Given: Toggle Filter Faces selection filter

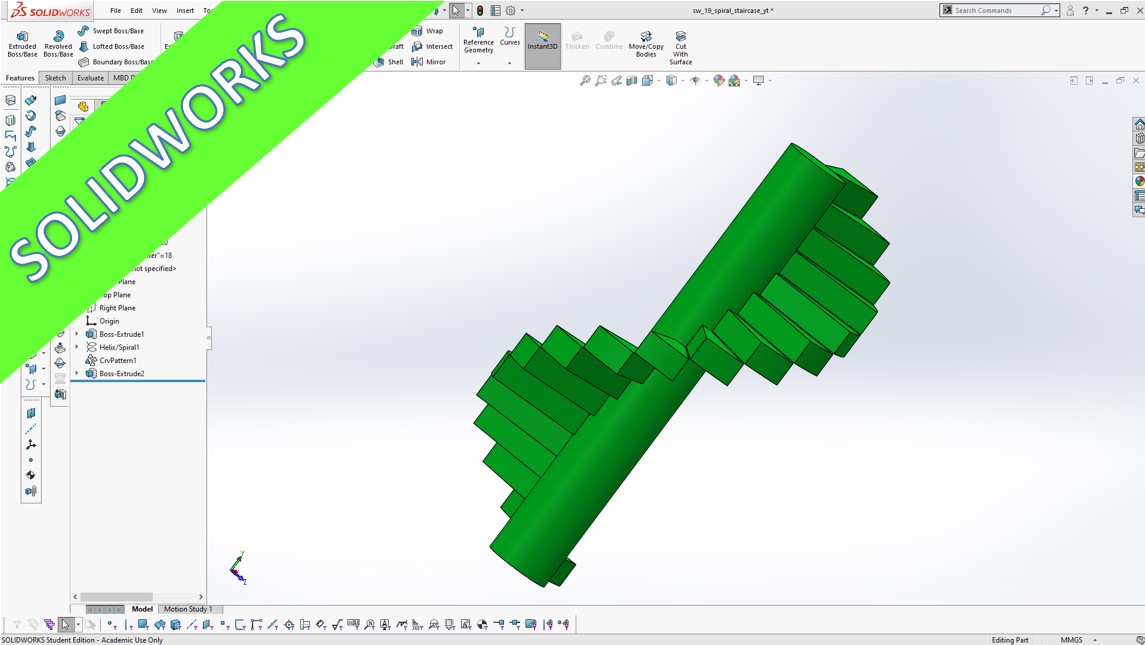Looking at the screenshot, I should (x=144, y=625).
